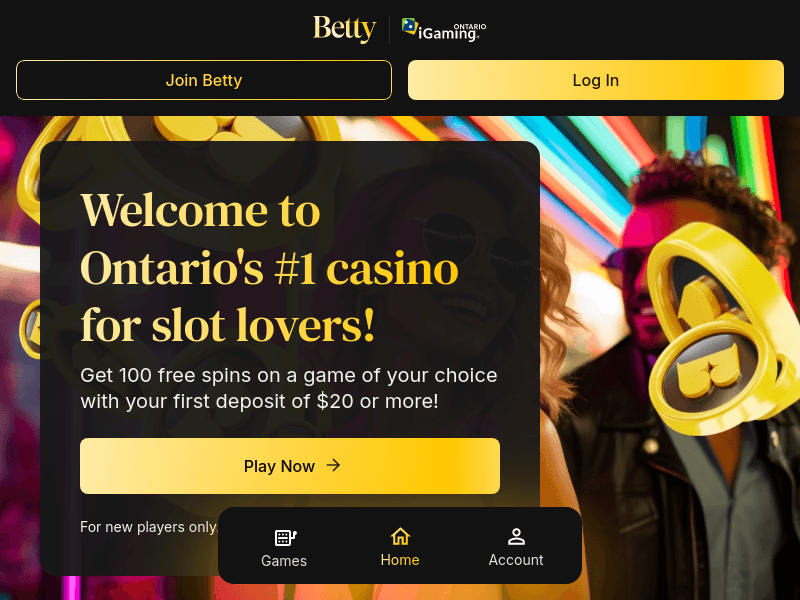Viewport: 800px width, 600px height.
Task: Hit the Play Now button
Action: 290,466
